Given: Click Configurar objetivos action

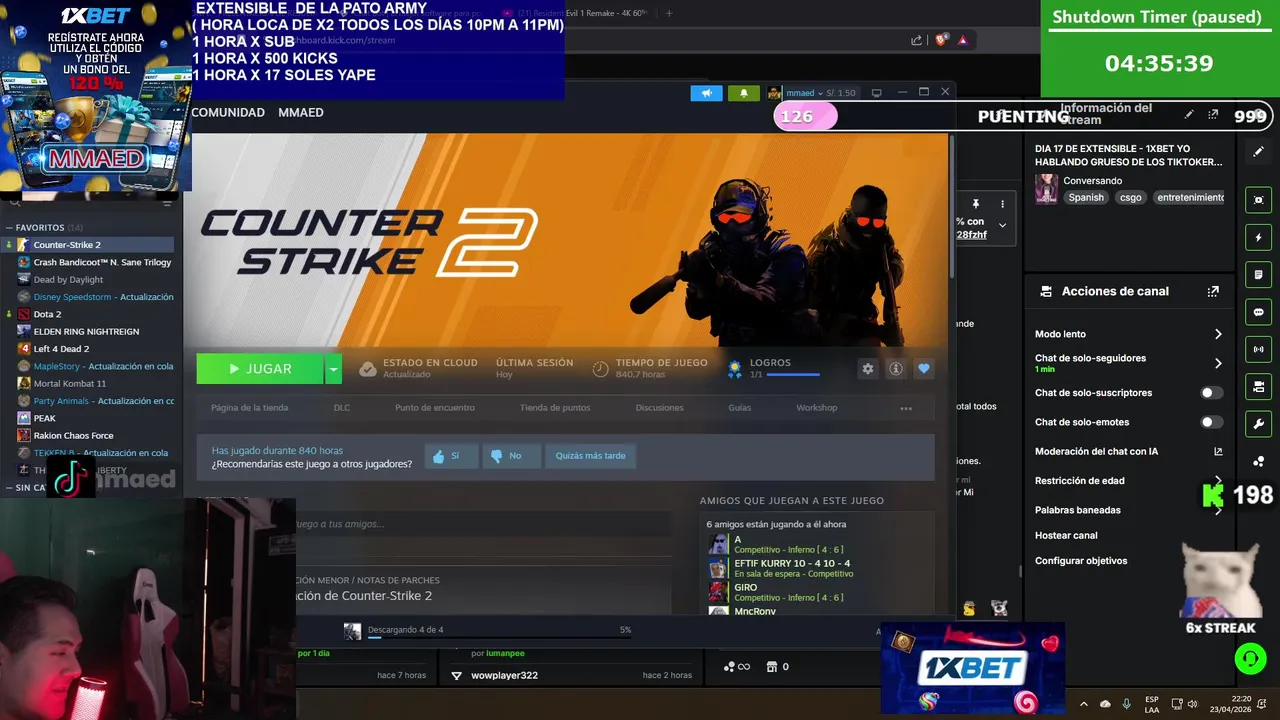Looking at the screenshot, I should pyautogui.click(x=1081, y=561).
